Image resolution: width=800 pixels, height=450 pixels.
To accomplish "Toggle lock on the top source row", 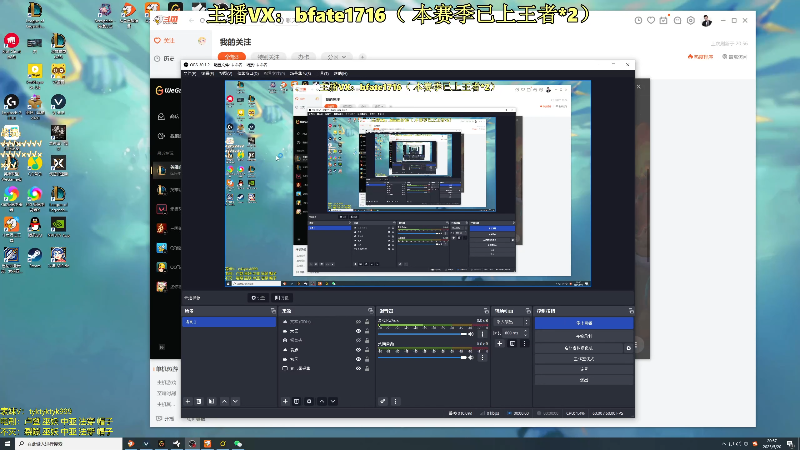I will (x=367, y=322).
